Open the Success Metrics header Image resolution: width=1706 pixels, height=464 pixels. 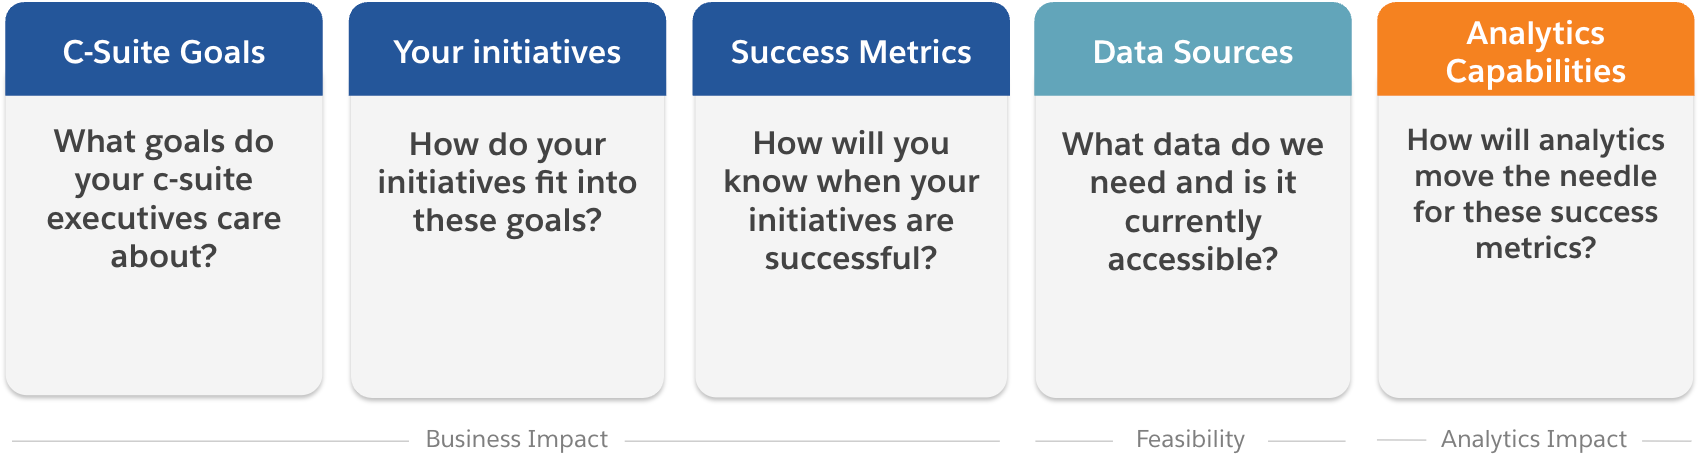[851, 51]
